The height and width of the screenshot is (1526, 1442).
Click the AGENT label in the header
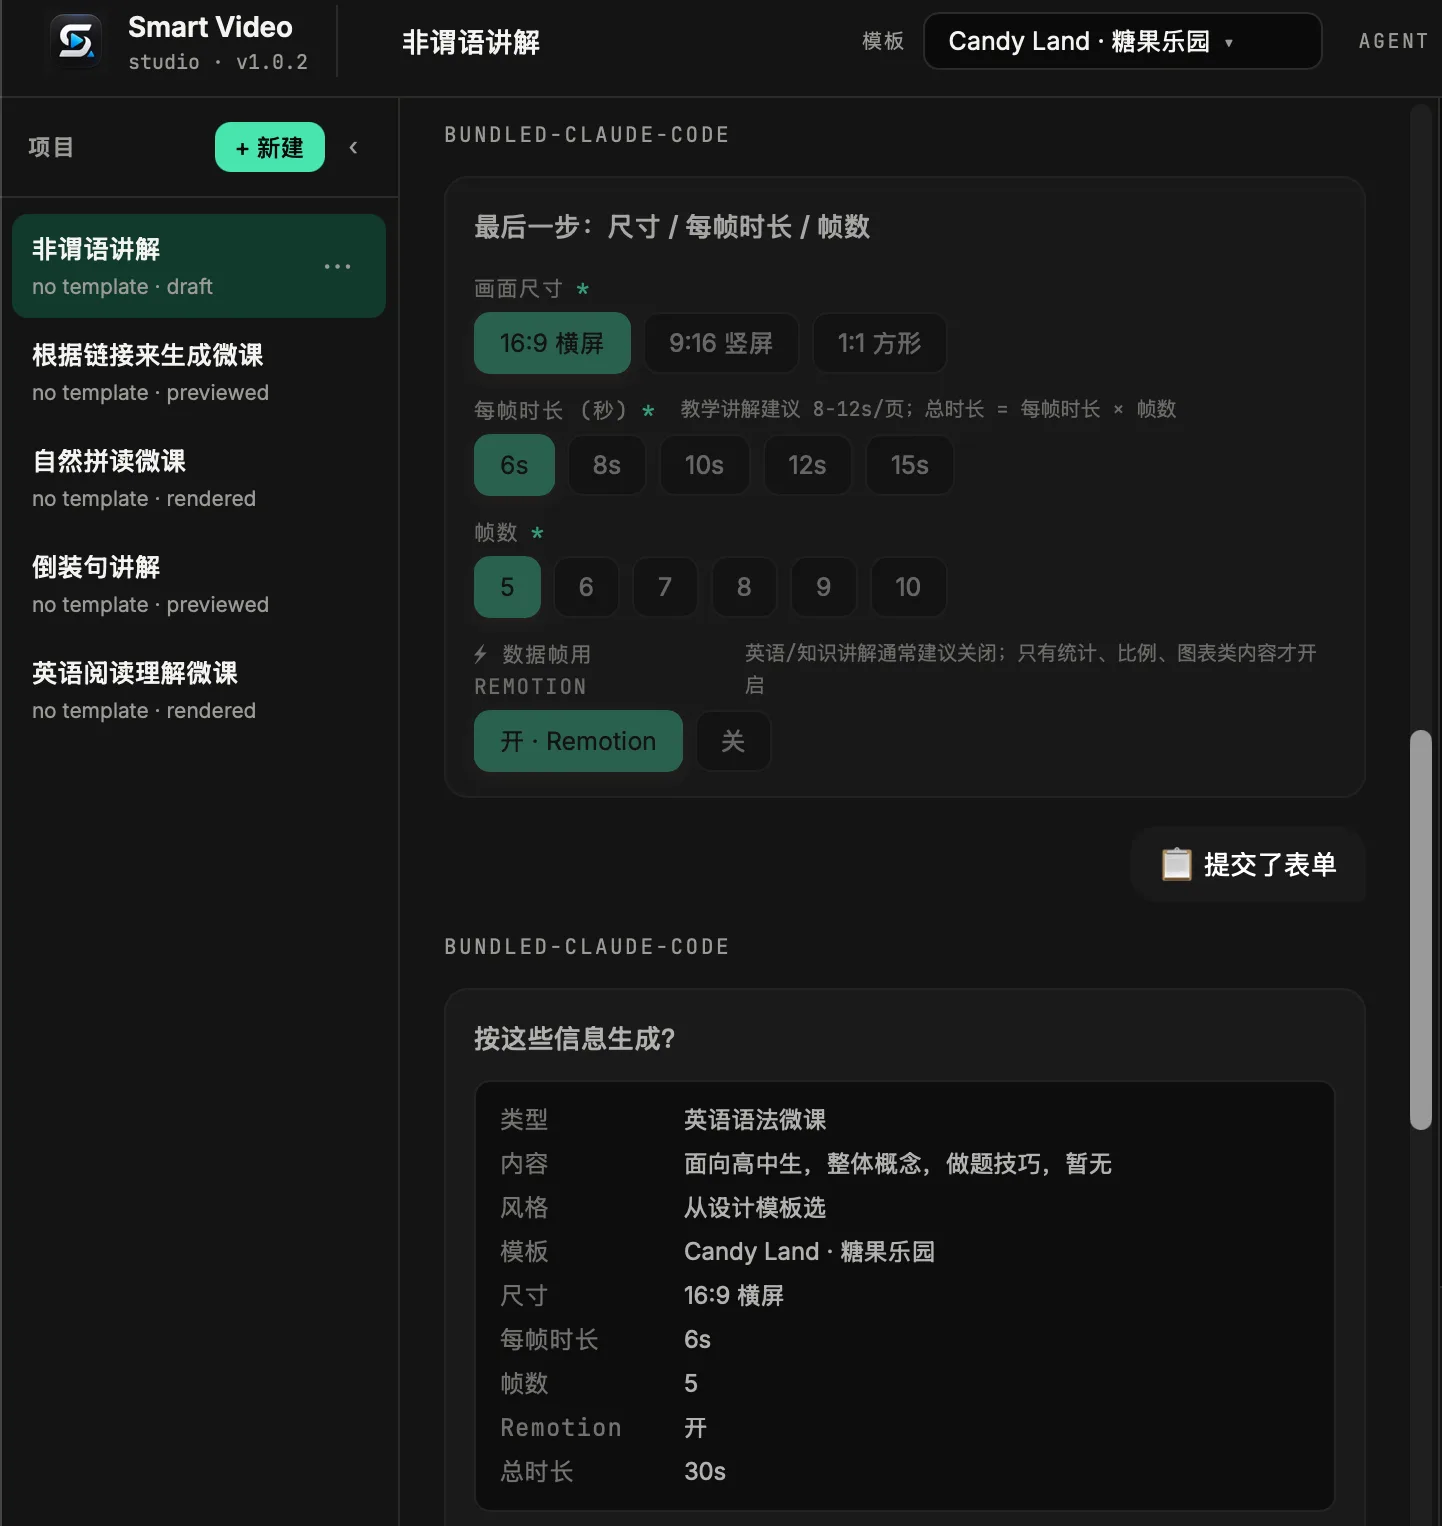click(1393, 41)
